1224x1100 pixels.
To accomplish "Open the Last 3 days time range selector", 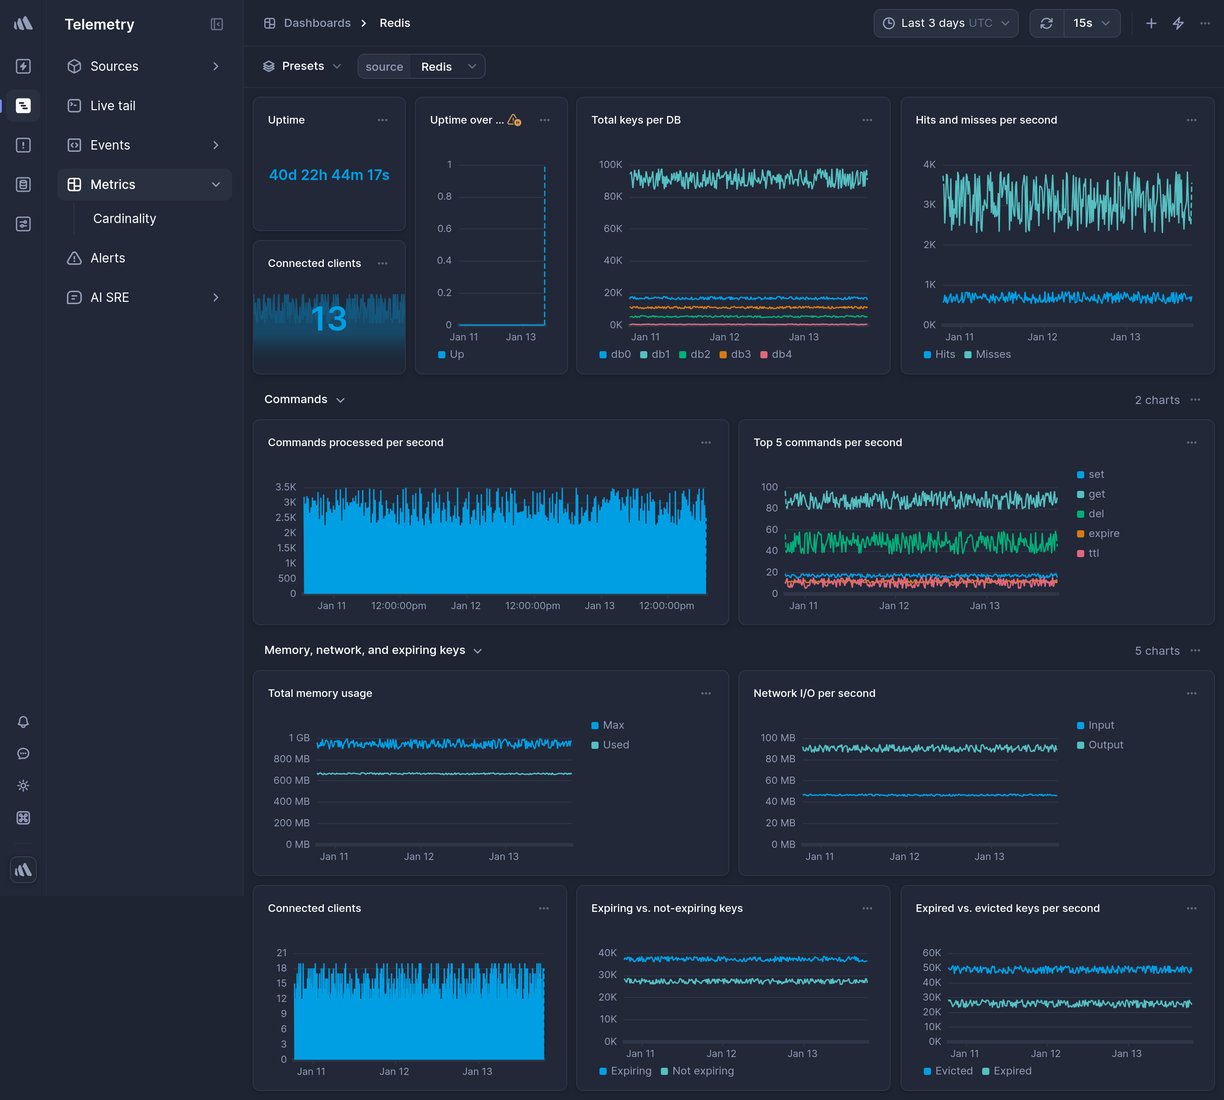I will click(943, 22).
